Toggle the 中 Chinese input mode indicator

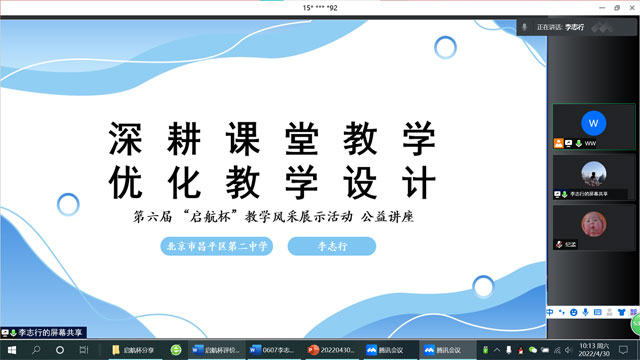click(550, 312)
